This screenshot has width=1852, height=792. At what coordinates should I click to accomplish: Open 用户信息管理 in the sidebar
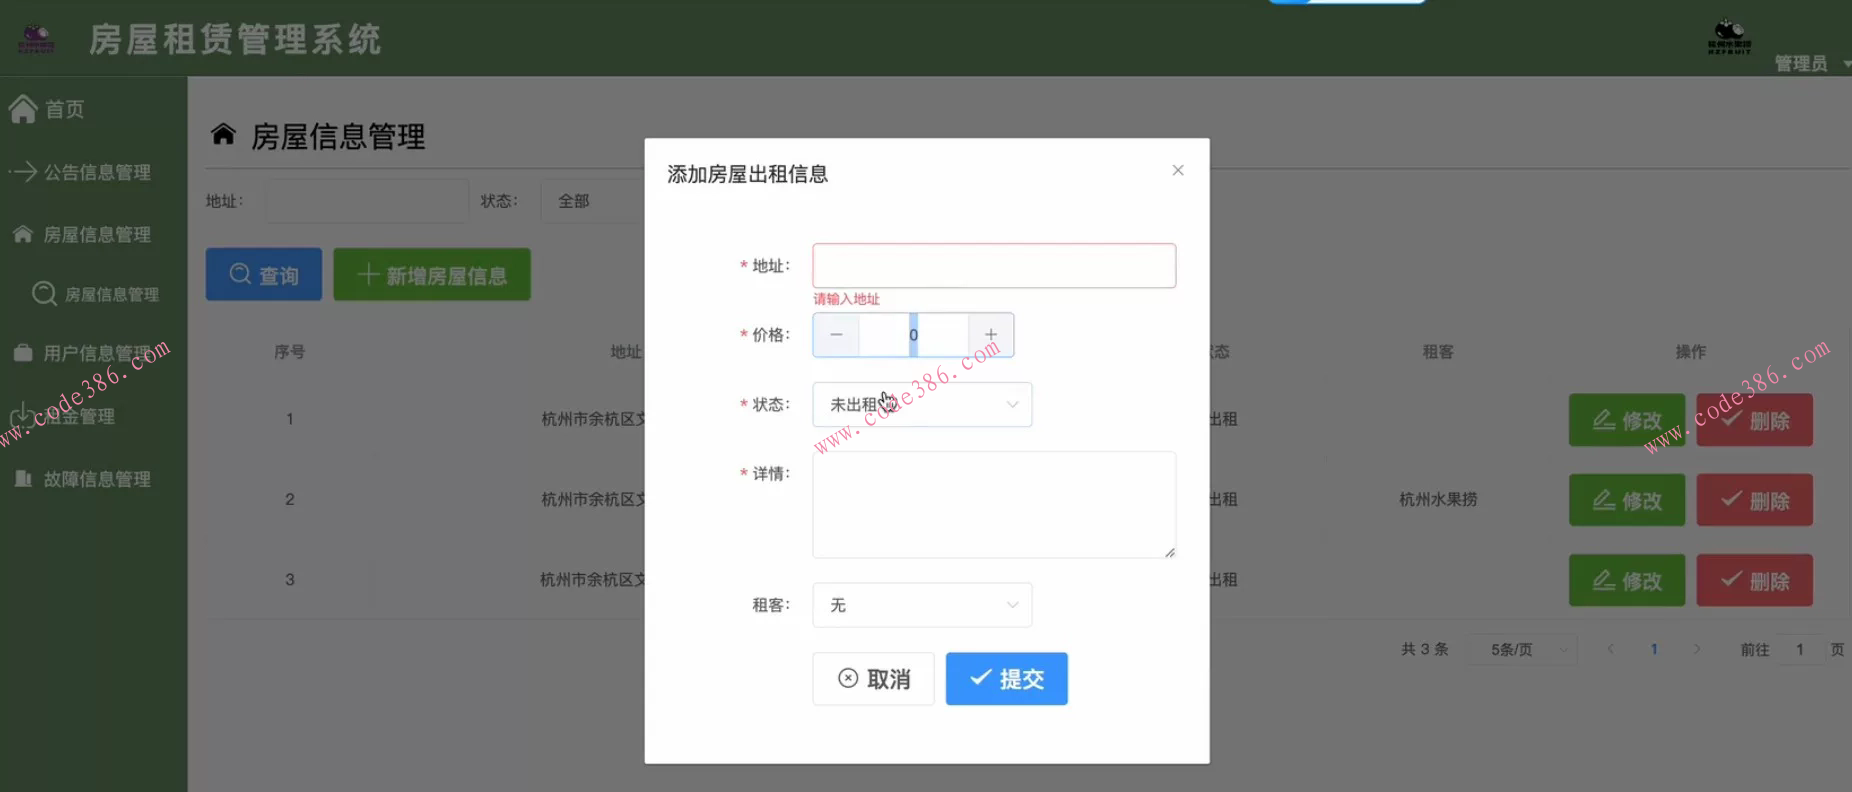pos(97,353)
